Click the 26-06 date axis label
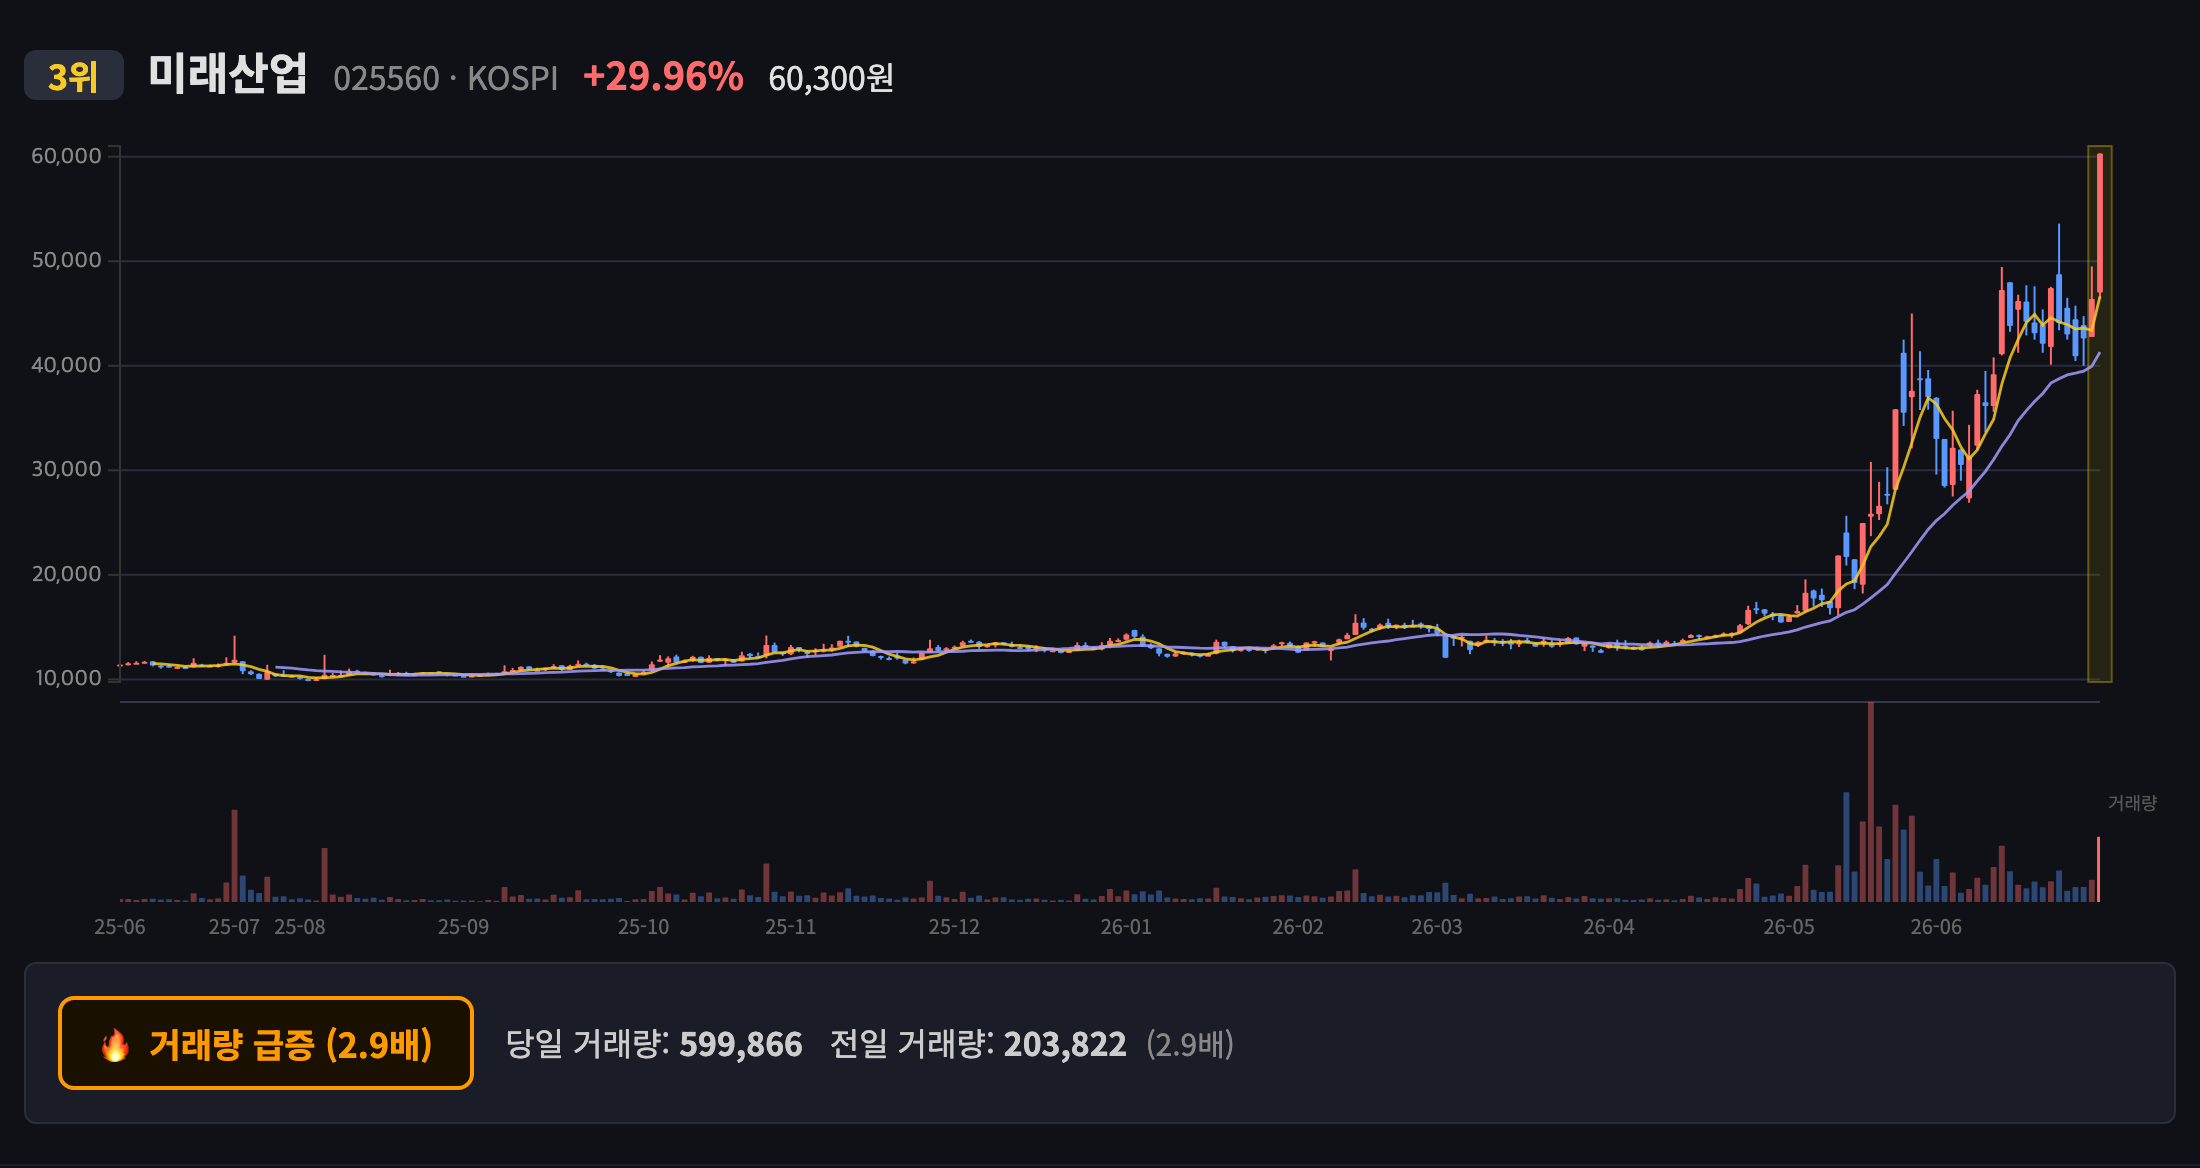 tap(1936, 927)
